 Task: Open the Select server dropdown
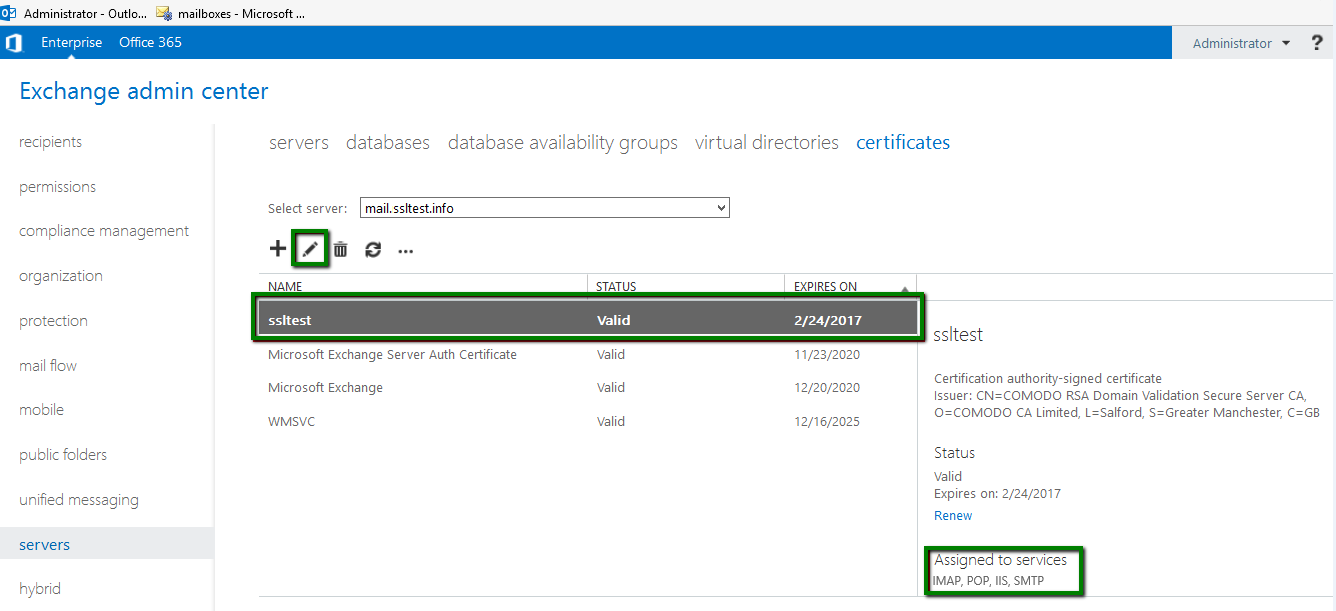545,208
